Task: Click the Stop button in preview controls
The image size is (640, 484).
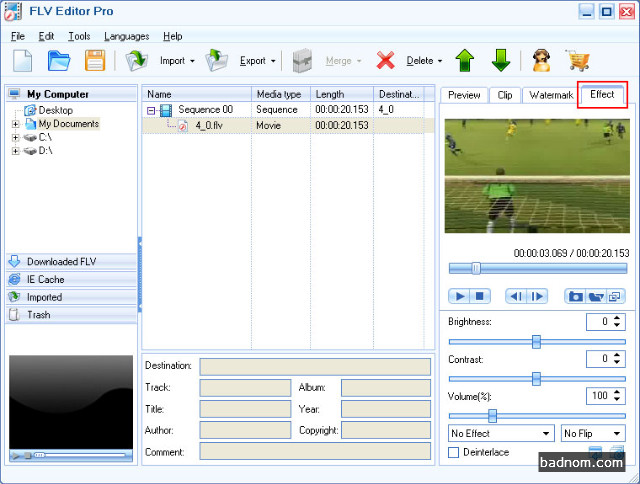Action: click(480, 296)
